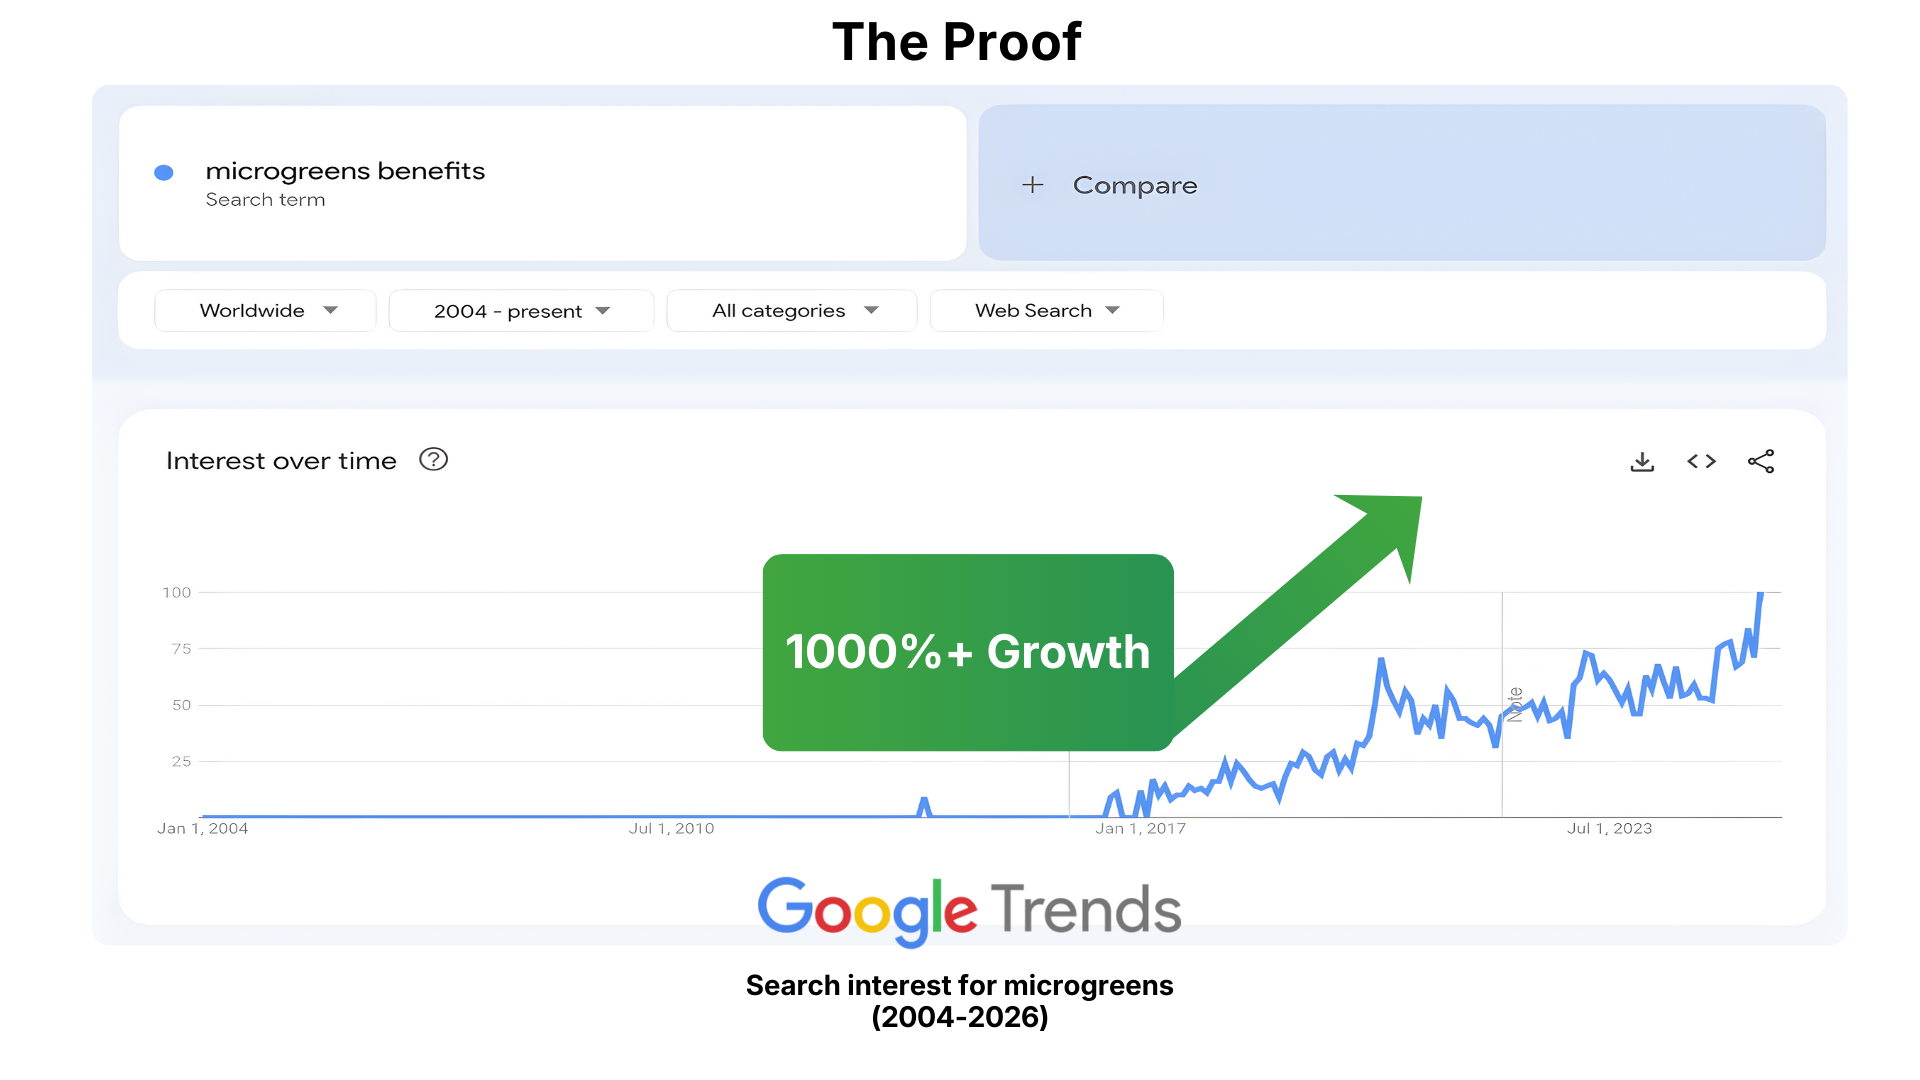
Task: Select the Note marker on the chart
Action: (x=1515, y=704)
